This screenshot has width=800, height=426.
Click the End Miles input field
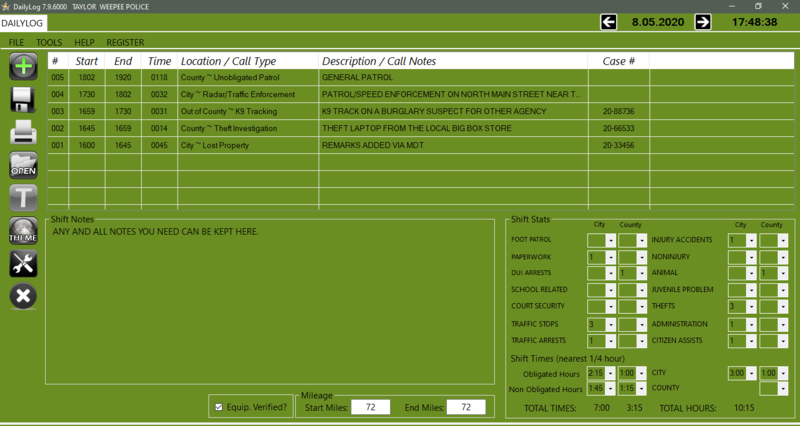coord(466,407)
